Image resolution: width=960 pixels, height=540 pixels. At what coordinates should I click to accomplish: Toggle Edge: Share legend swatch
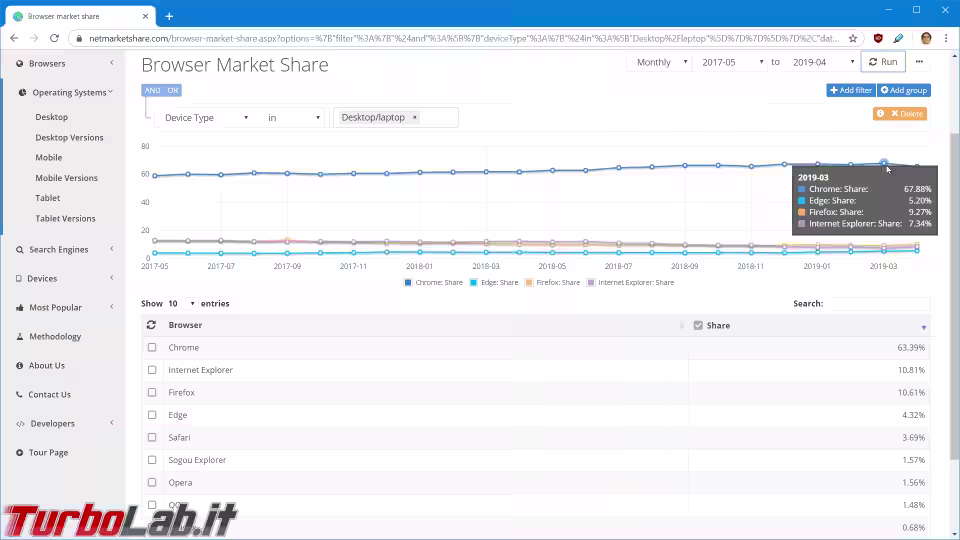(474, 283)
